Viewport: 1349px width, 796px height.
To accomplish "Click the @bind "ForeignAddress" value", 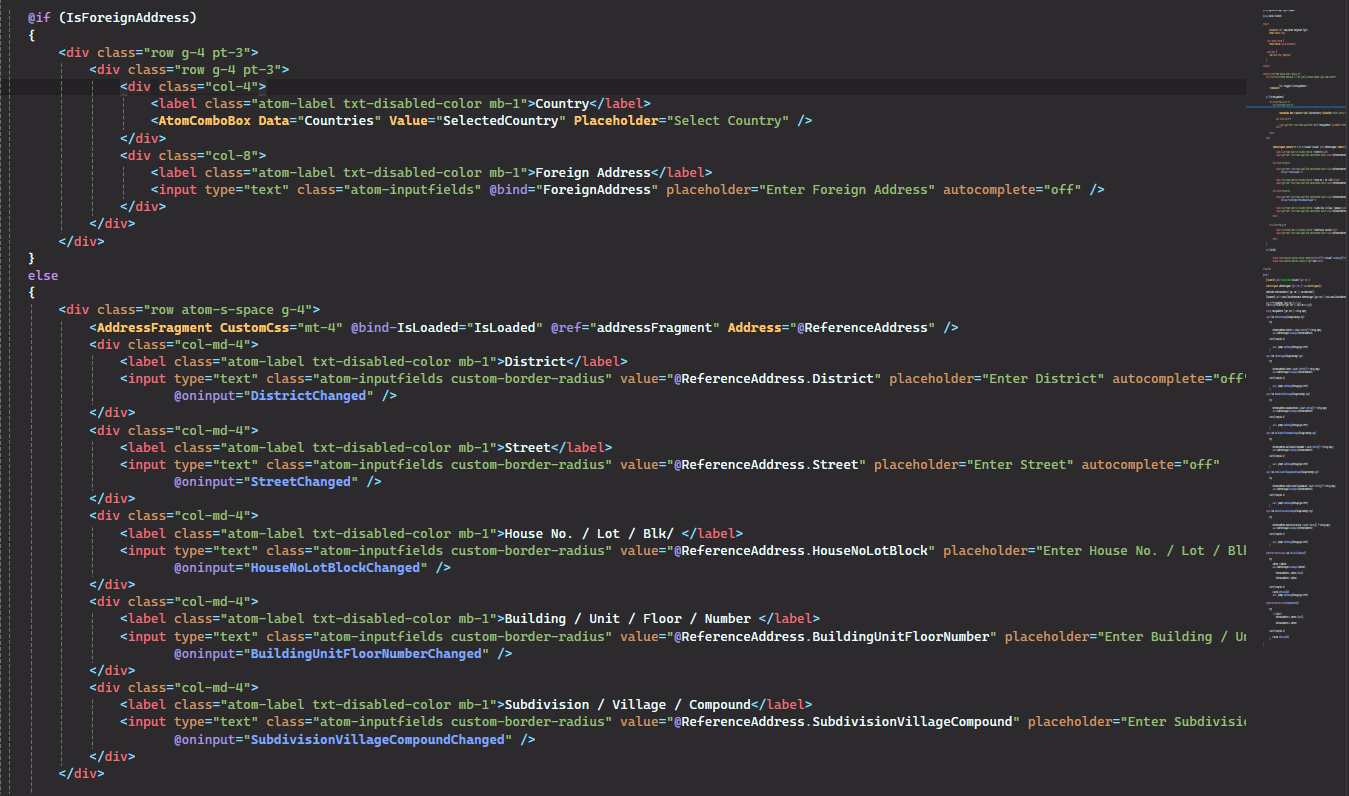I will tap(597, 189).
